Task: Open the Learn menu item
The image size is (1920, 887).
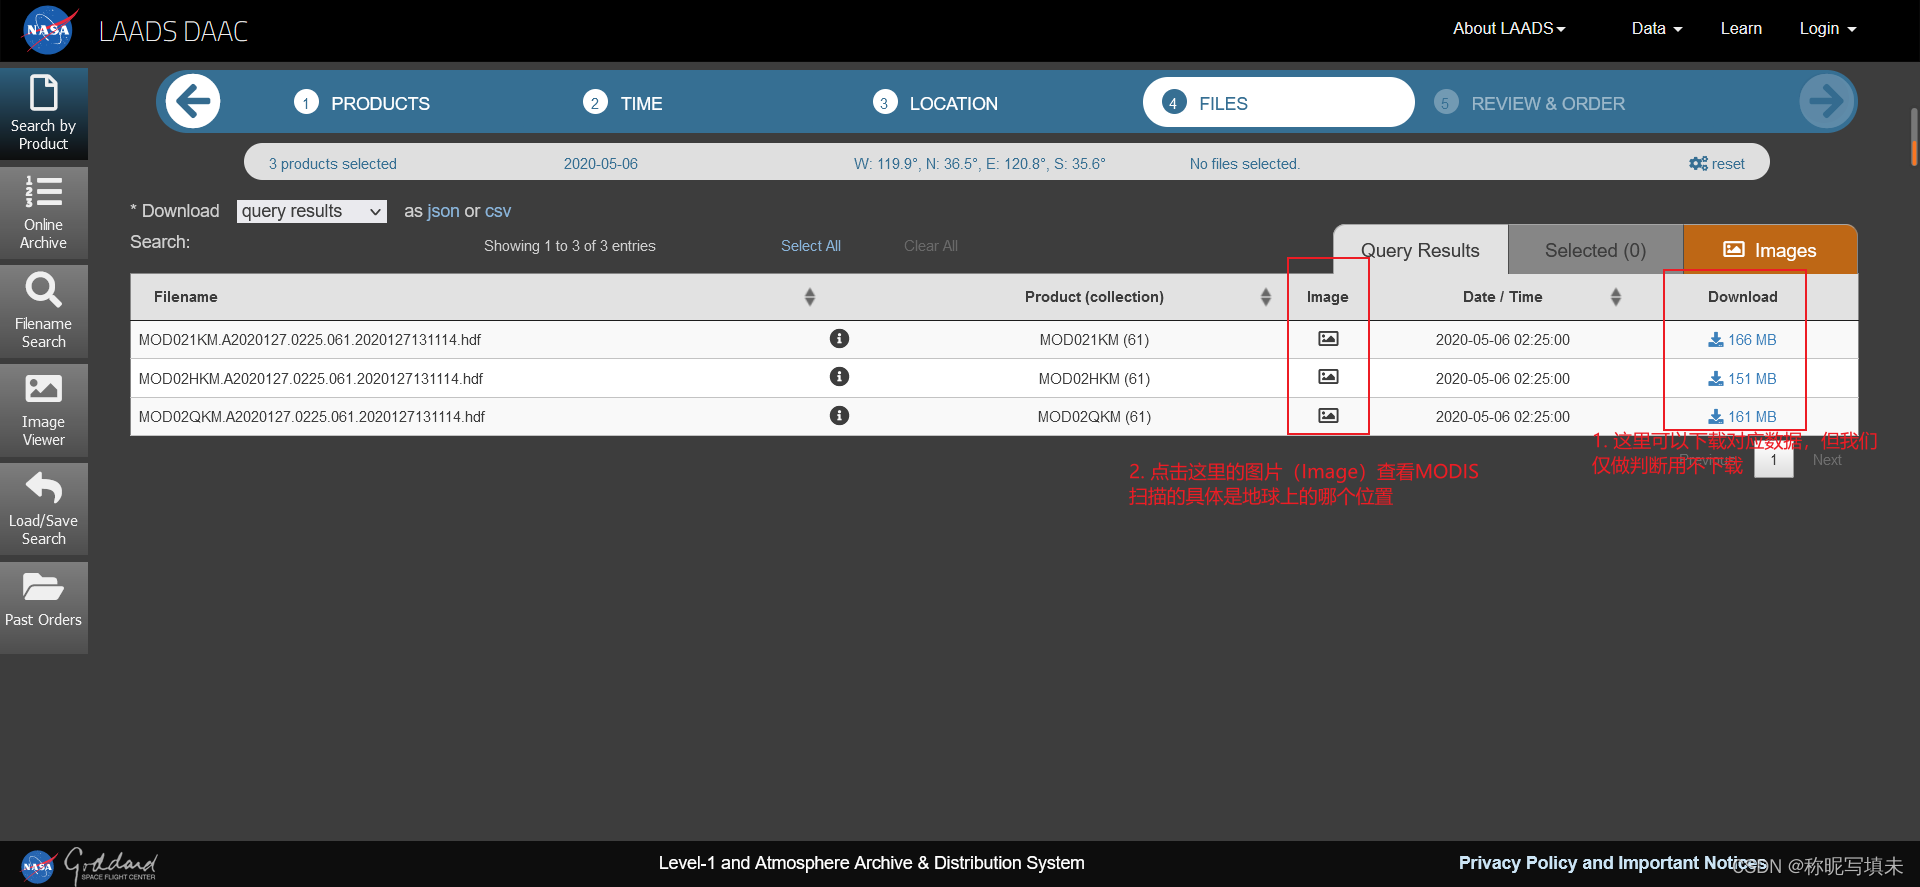Action: (1741, 29)
